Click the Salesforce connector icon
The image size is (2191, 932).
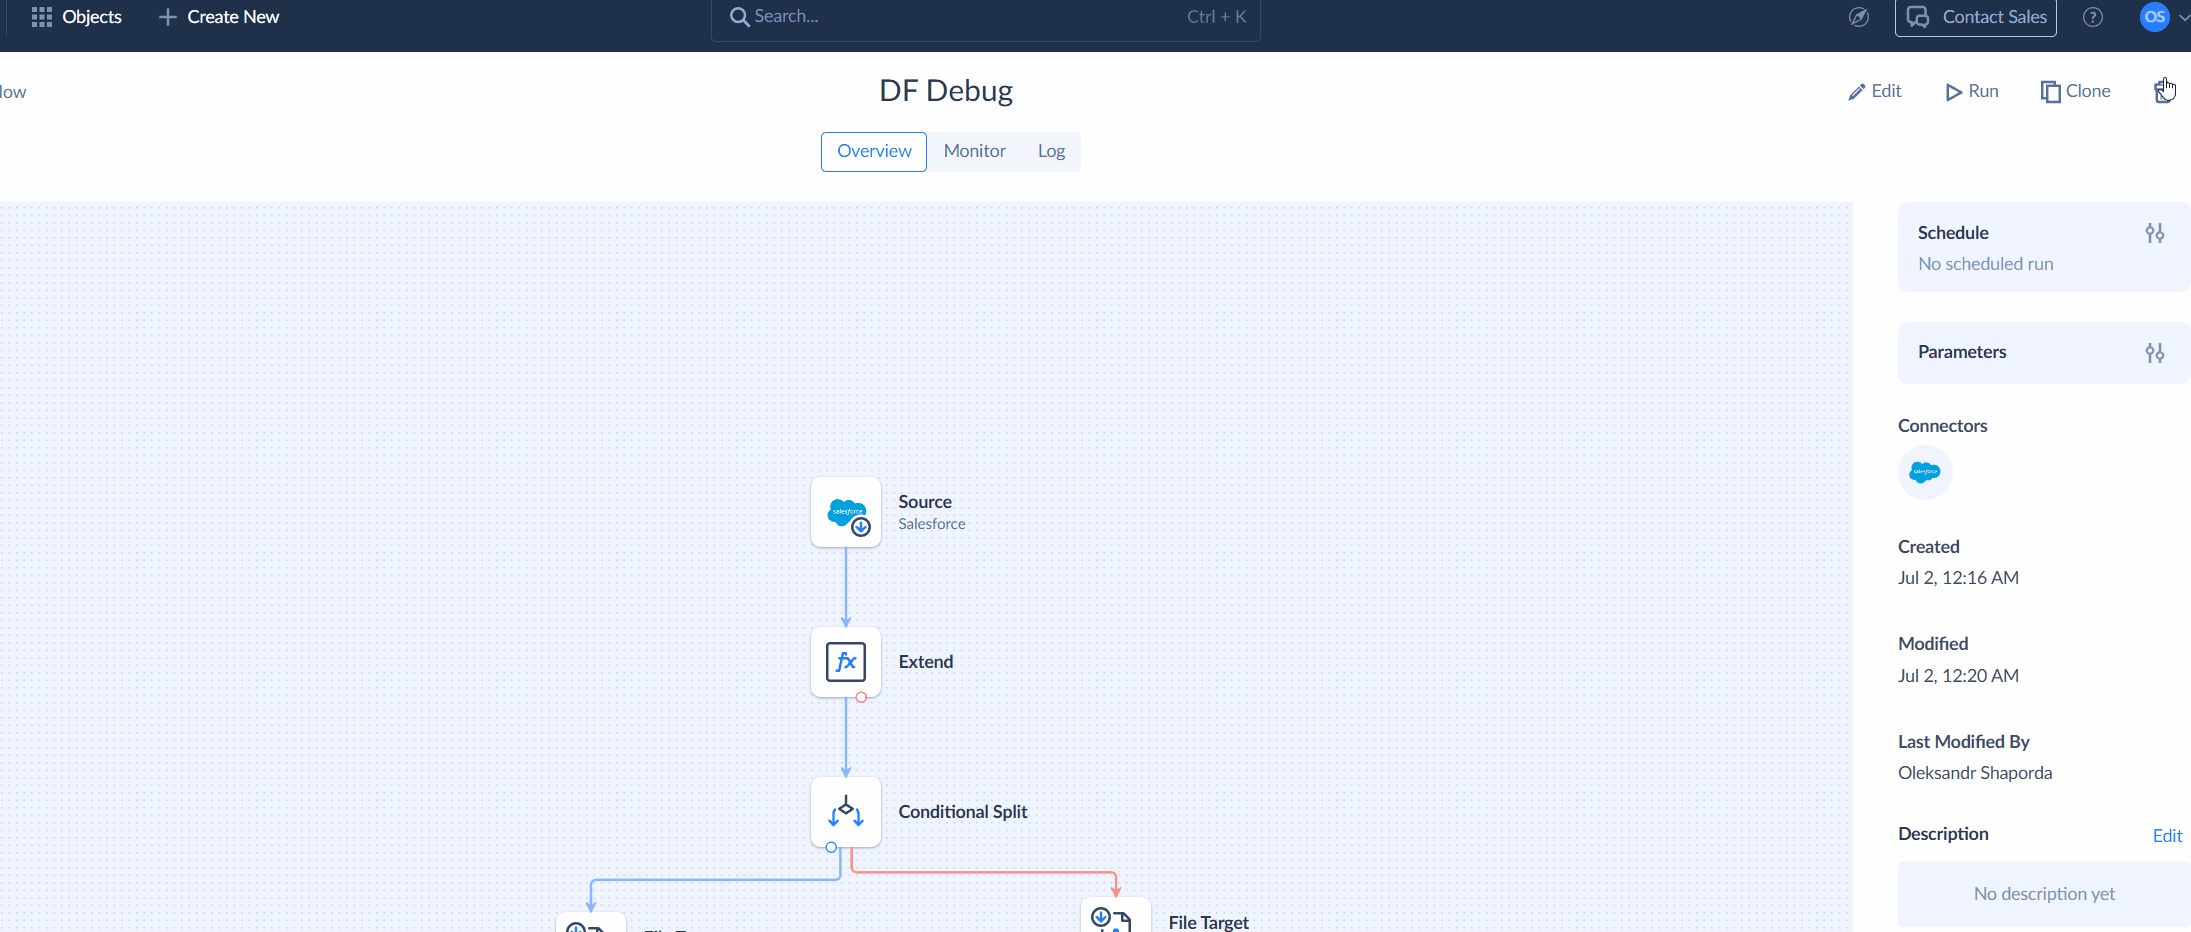pos(1925,472)
